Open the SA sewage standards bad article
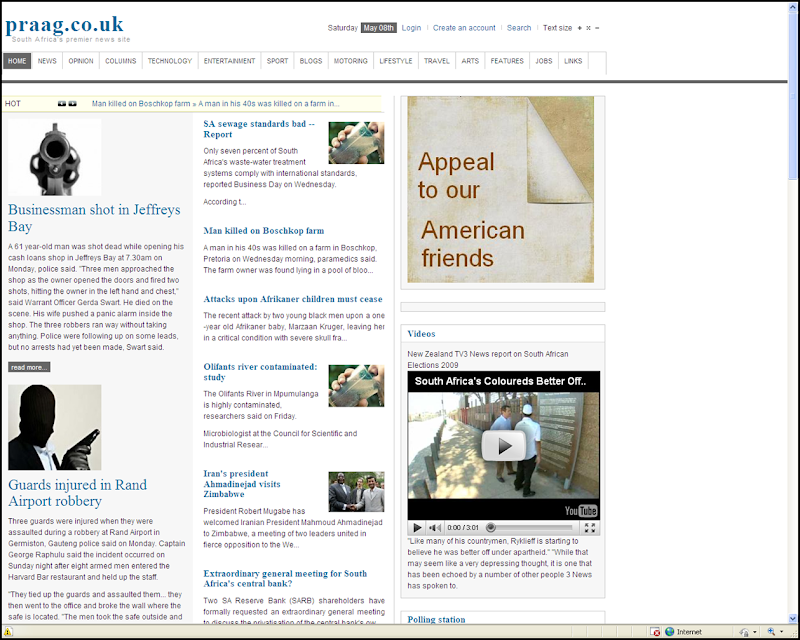 click(x=259, y=129)
